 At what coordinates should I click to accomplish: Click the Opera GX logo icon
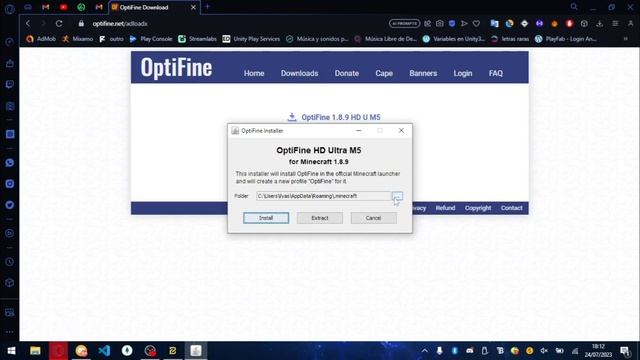pyautogui.click(x=10, y=9)
